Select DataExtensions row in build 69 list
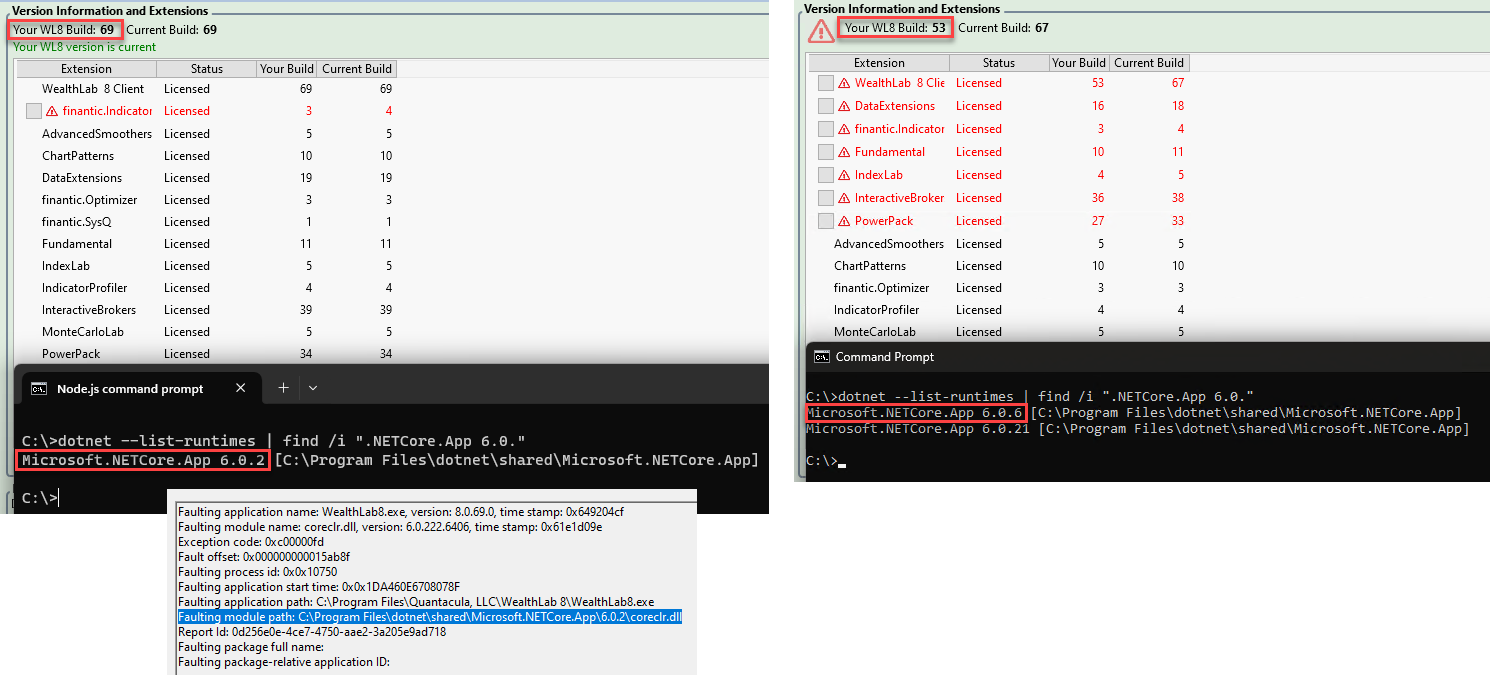 (x=206, y=178)
